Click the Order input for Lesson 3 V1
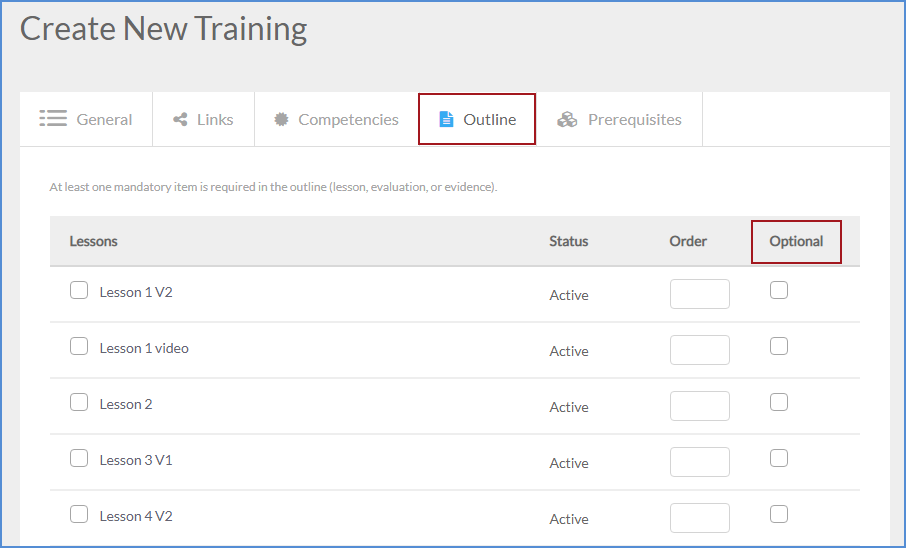906x548 pixels. click(699, 462)
